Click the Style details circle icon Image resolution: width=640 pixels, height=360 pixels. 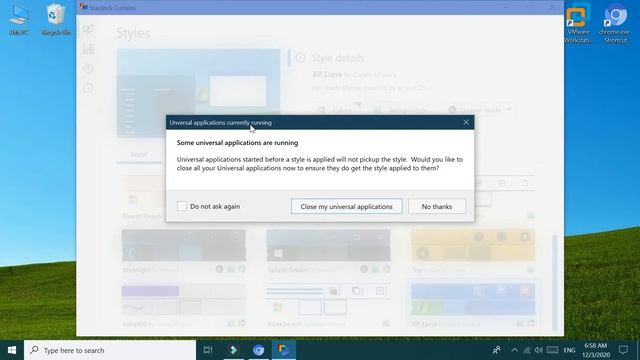(x=300, y=58)
